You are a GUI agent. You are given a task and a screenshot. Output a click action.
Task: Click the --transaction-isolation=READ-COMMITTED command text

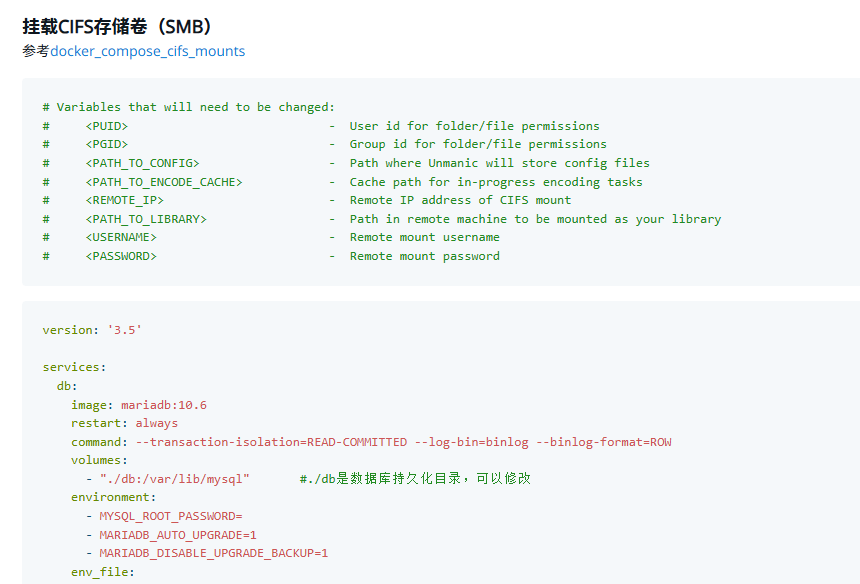pyautogui.click(x=271, y=442)
